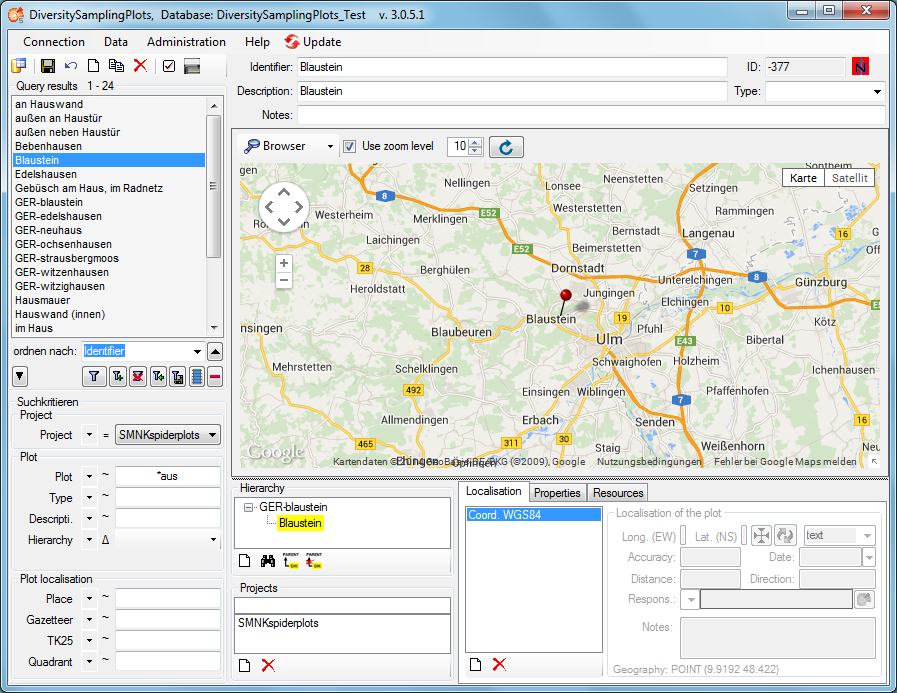Toggle sort direction arrow beside ordnen nach

coord(215,351)
